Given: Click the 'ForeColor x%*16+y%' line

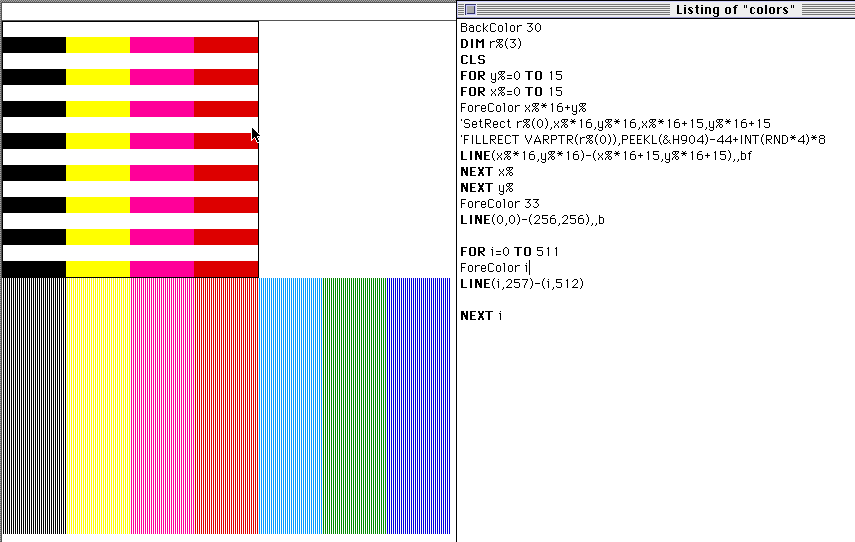Looking at the screenshot, I should click(522, 108).
